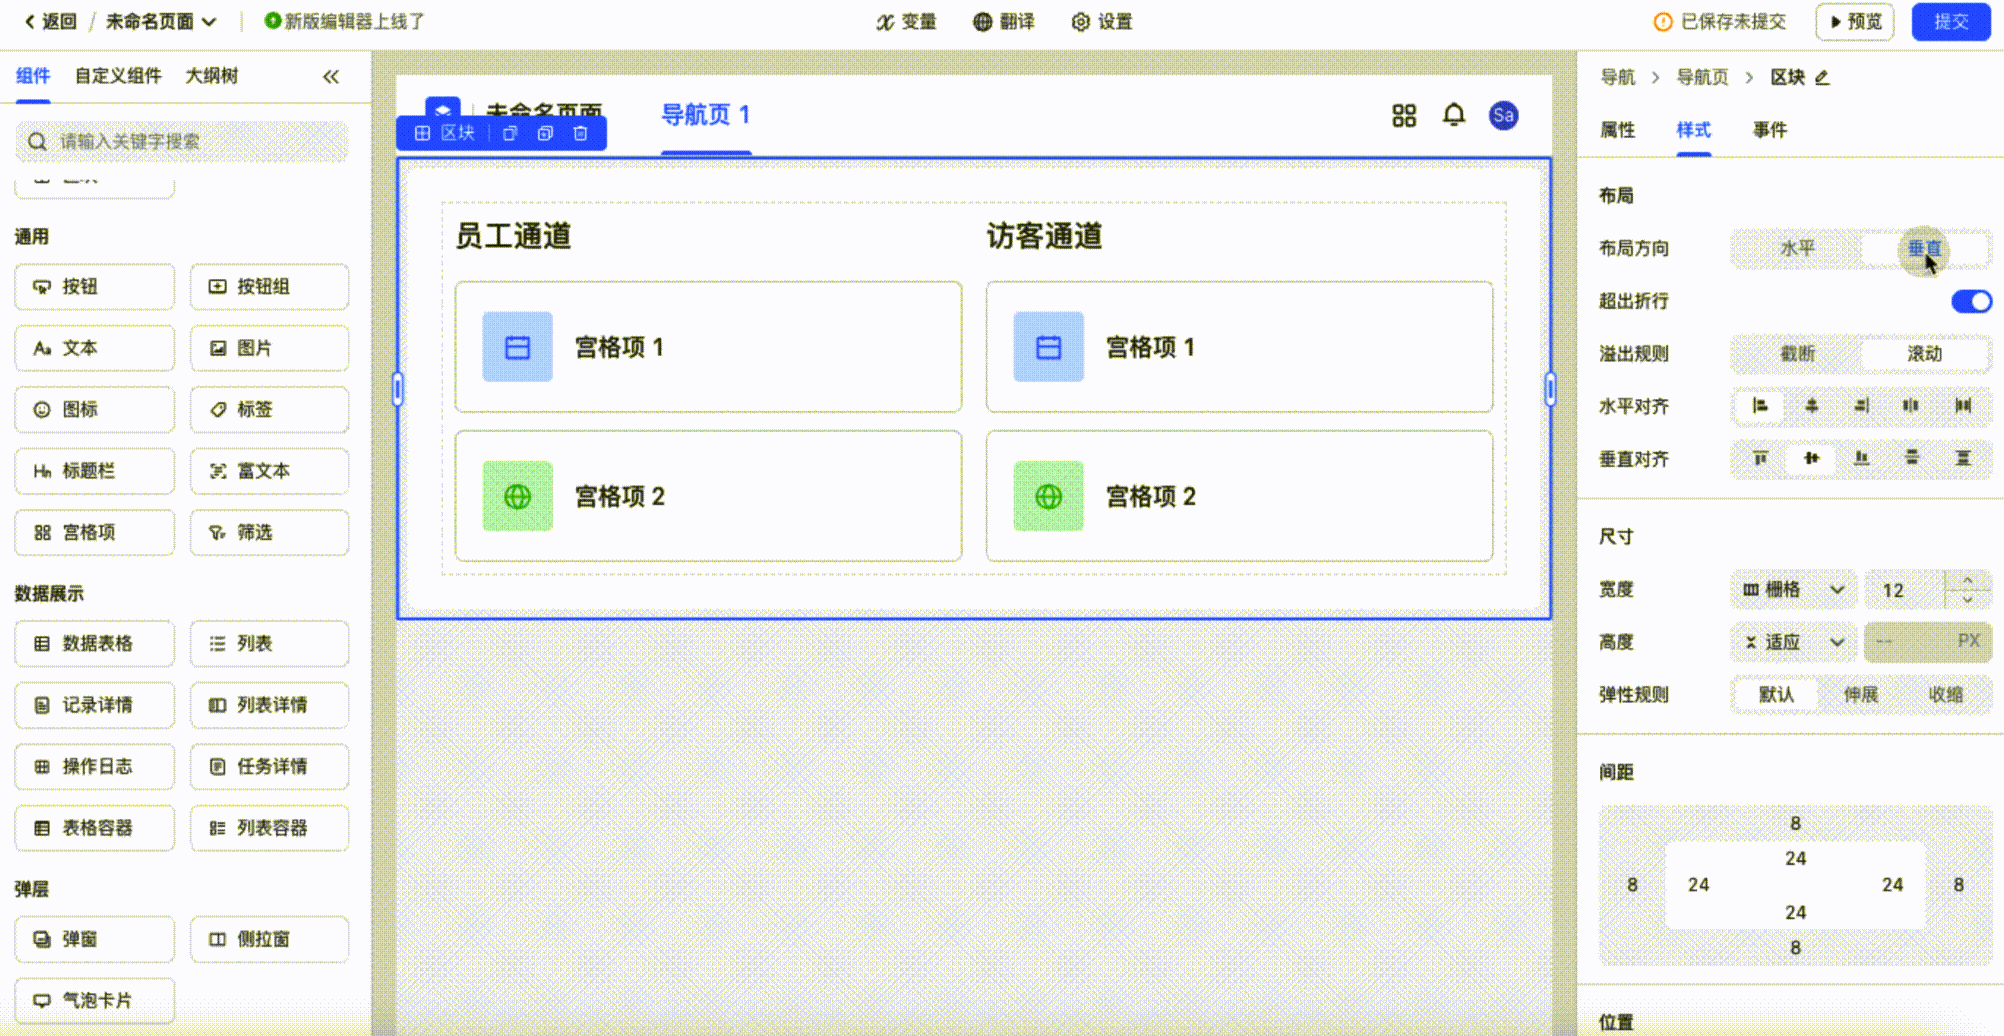The width and height of the screenshot is (2004, 1036).
Task: Collapse the left component panel
Action: [x=331, y=77]
